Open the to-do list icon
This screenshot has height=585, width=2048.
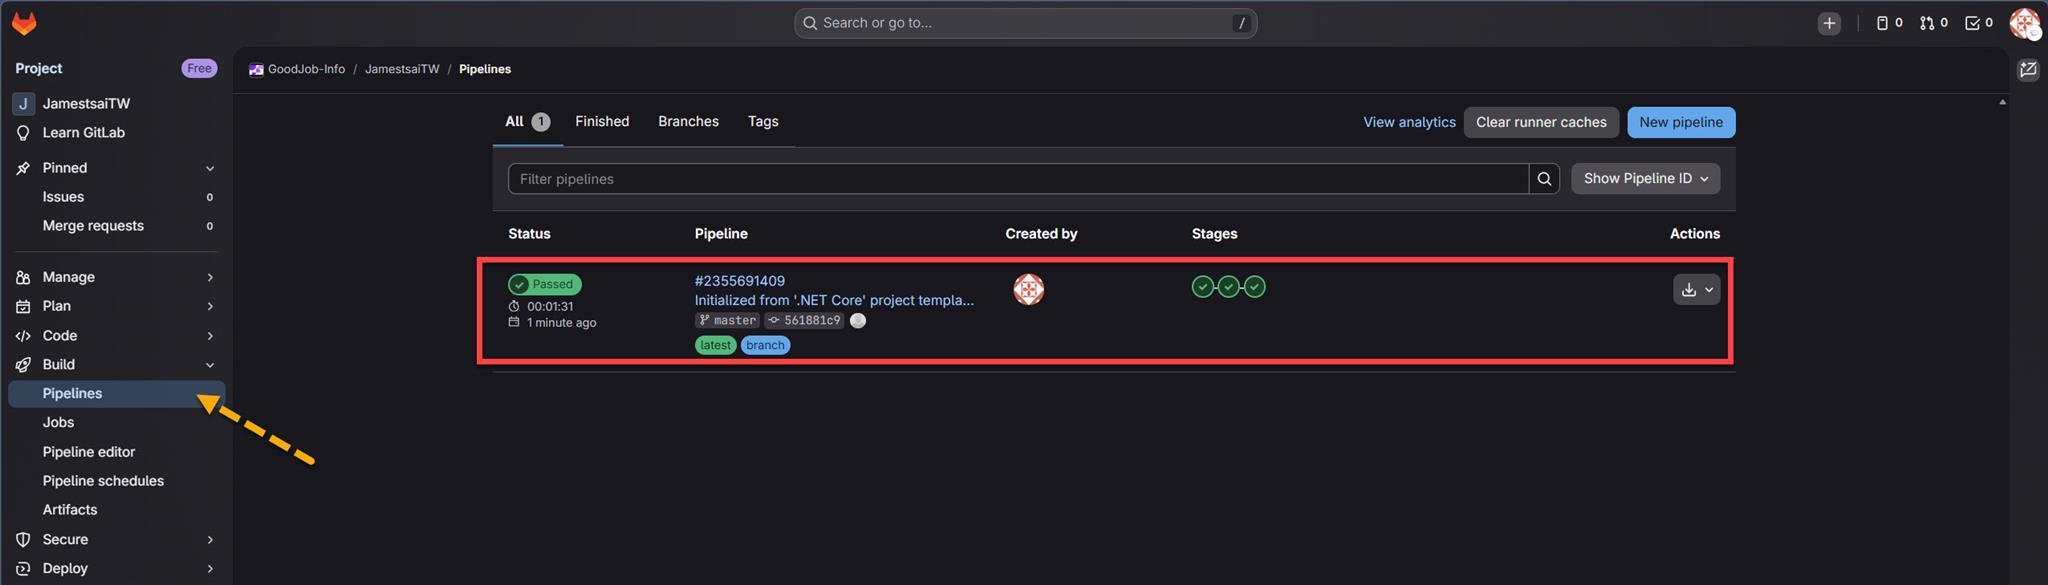pyautogui.click(x=1978, y=23)
